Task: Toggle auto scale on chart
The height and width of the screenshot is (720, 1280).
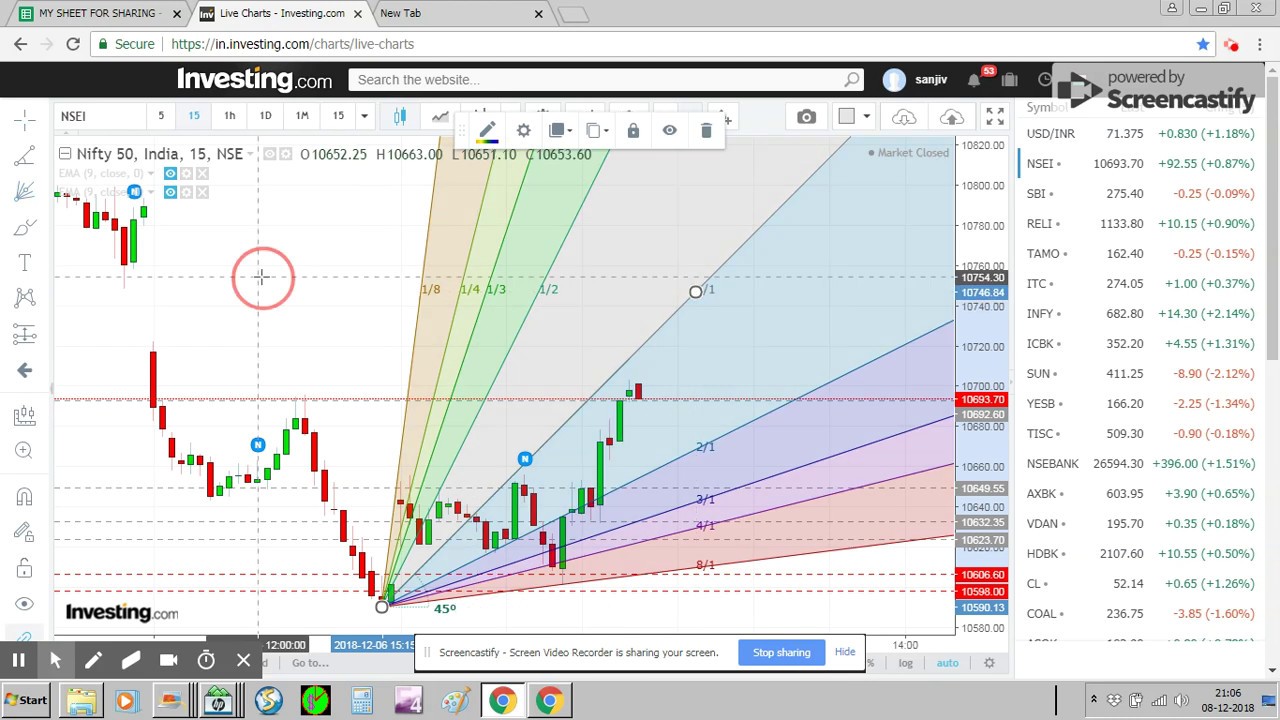Action: (947, 663)
